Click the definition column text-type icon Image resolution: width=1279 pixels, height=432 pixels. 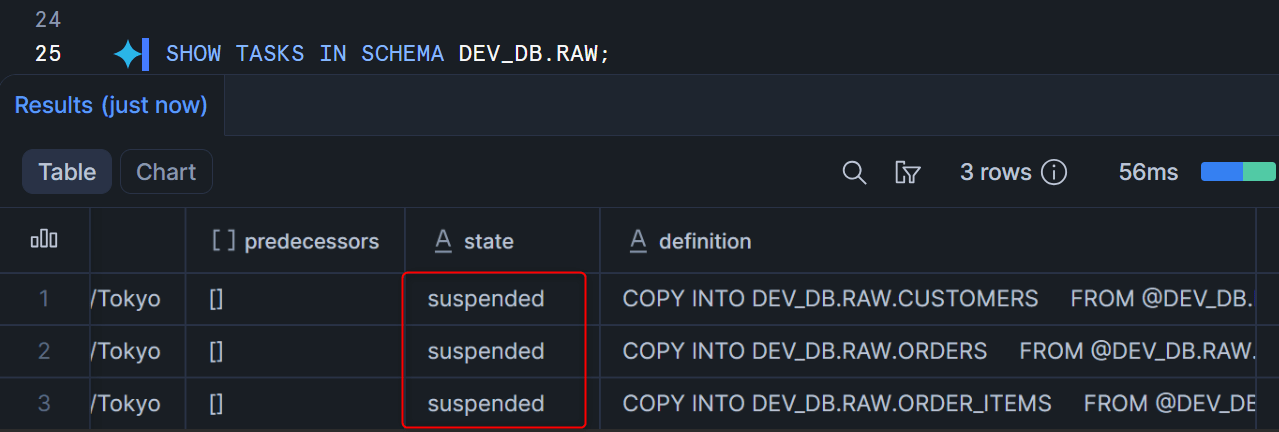(x=638, y=241)
